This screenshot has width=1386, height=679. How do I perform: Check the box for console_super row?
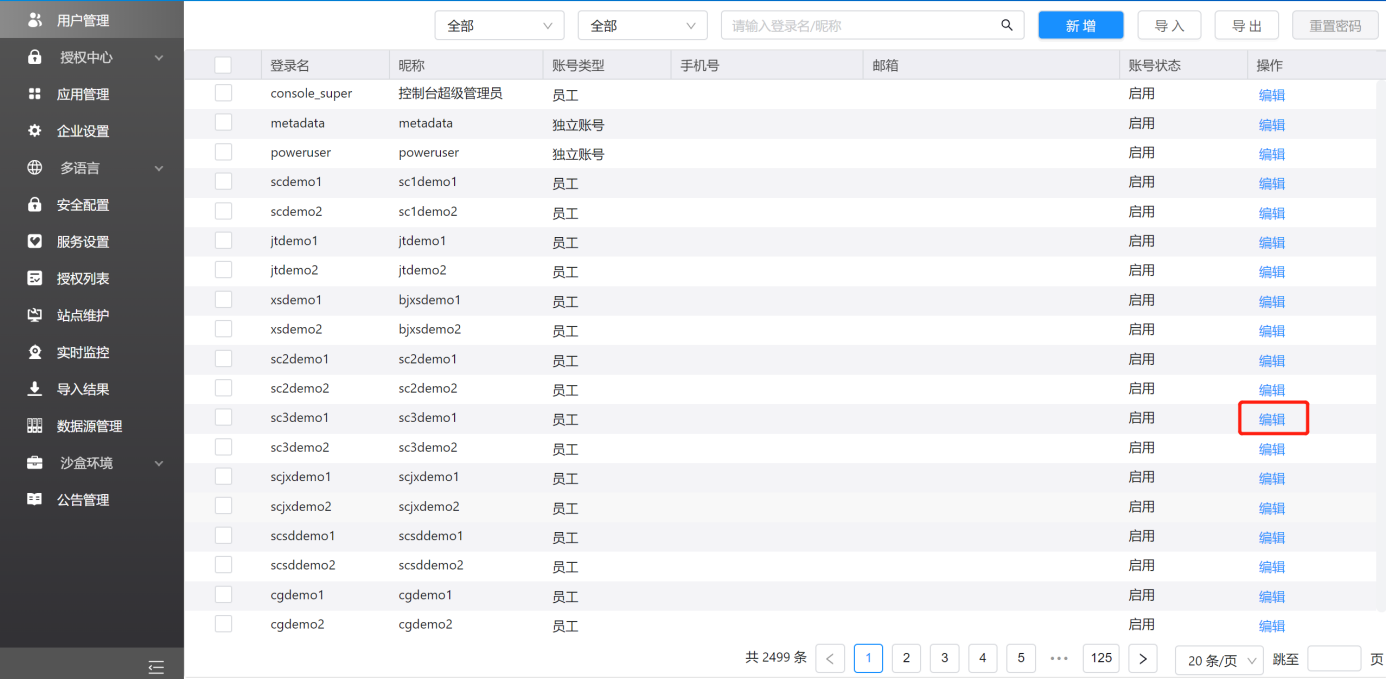[223, 93]
